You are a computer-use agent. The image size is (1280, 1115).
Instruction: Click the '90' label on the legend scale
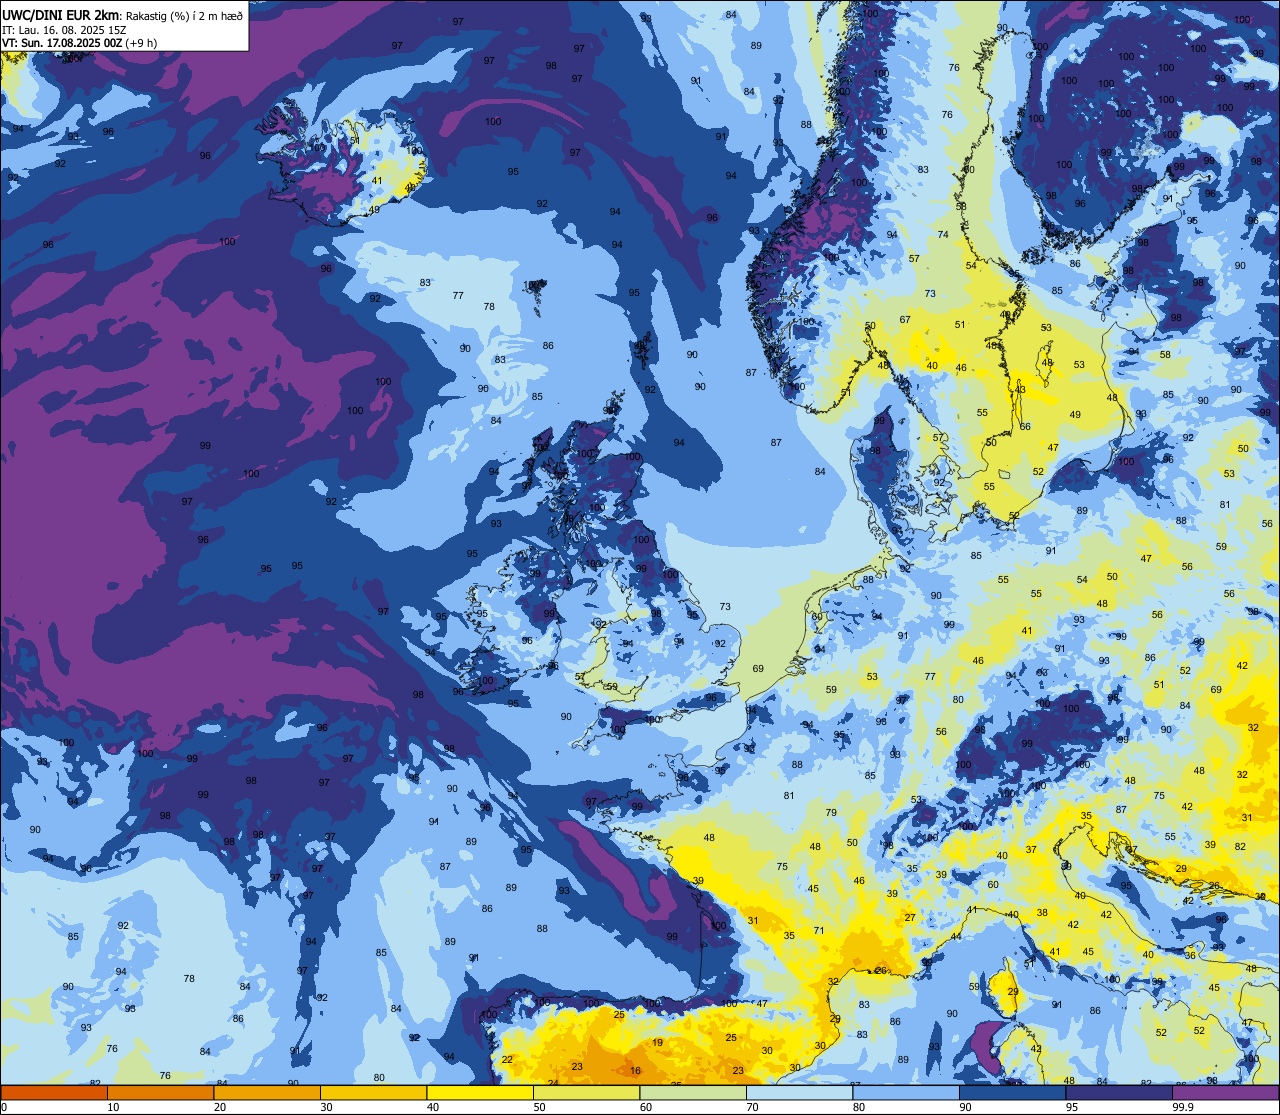point(966,1107)
